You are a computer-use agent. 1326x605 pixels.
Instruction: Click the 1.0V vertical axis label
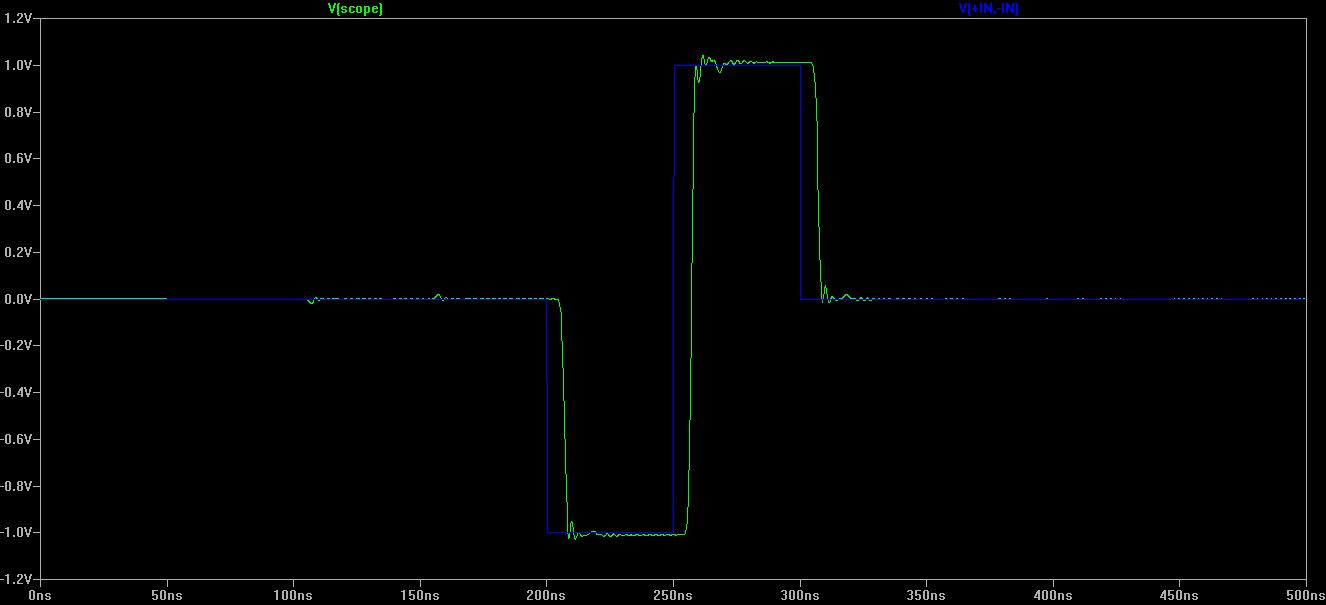[19, 66]
